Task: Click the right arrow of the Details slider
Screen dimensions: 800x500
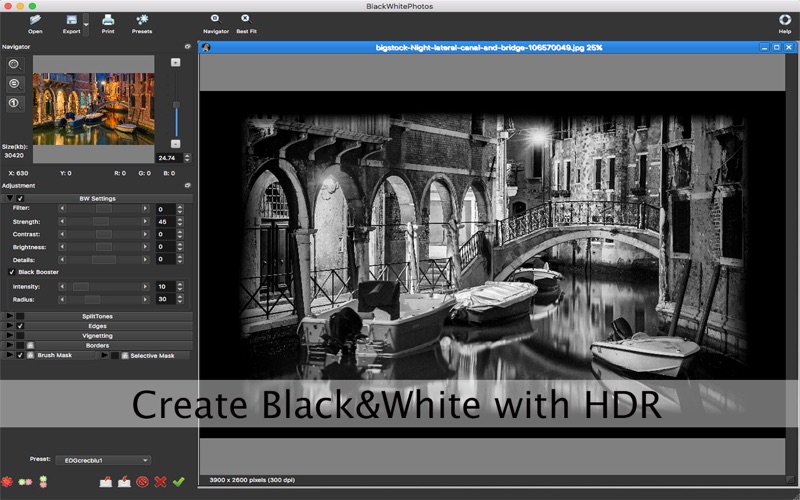Action: 145,260
